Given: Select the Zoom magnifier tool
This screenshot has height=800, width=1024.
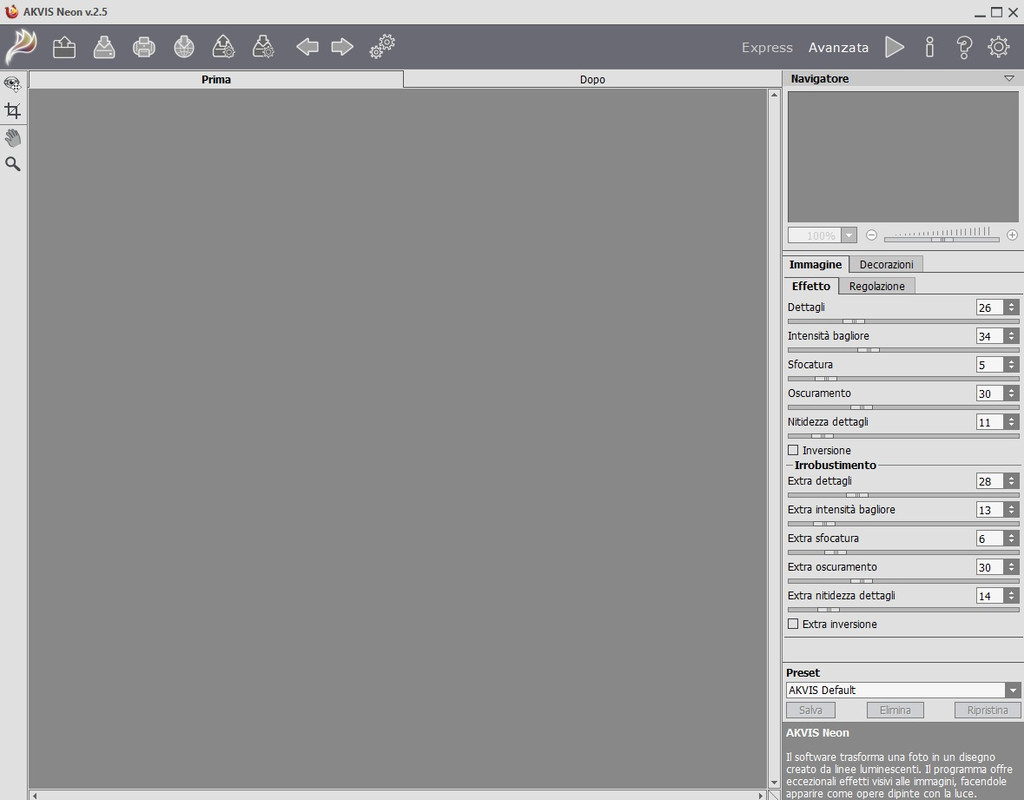Looking at the screenshot, I should click(12, 164).
